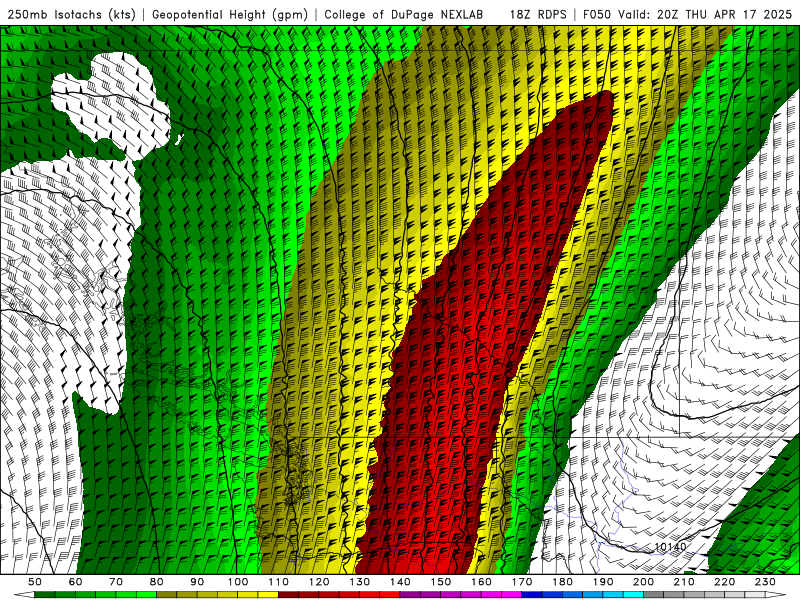Click the "Valid: 20Z THU APR 17 2025" text
The width and height of the screenshot is (800, 600).
coord(705,15)
